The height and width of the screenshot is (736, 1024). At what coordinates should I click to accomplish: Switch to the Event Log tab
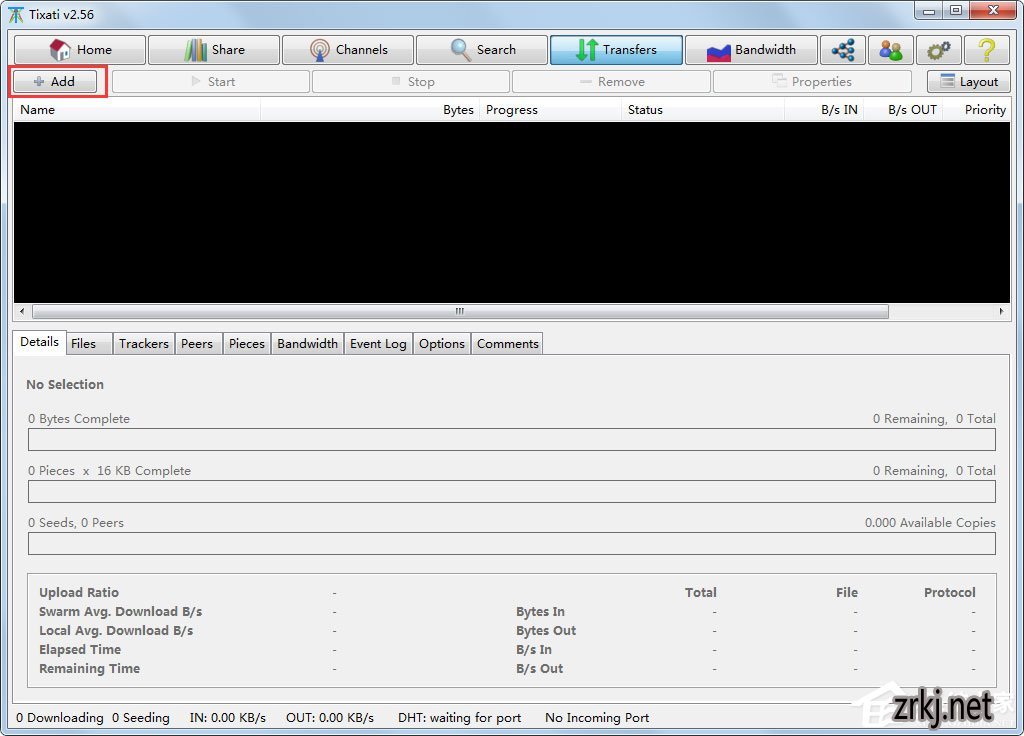(x=378, y=344)
